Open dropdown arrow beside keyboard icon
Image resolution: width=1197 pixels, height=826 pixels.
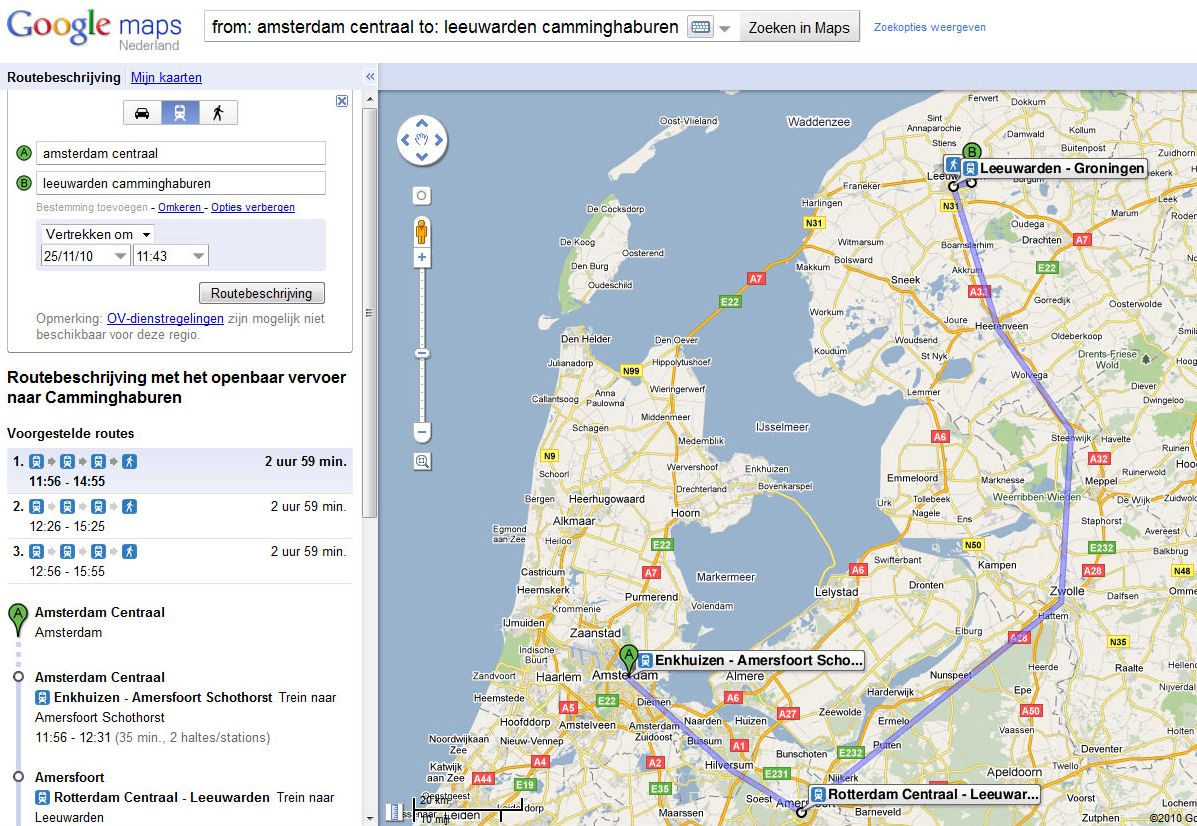(x=724, y=28)
